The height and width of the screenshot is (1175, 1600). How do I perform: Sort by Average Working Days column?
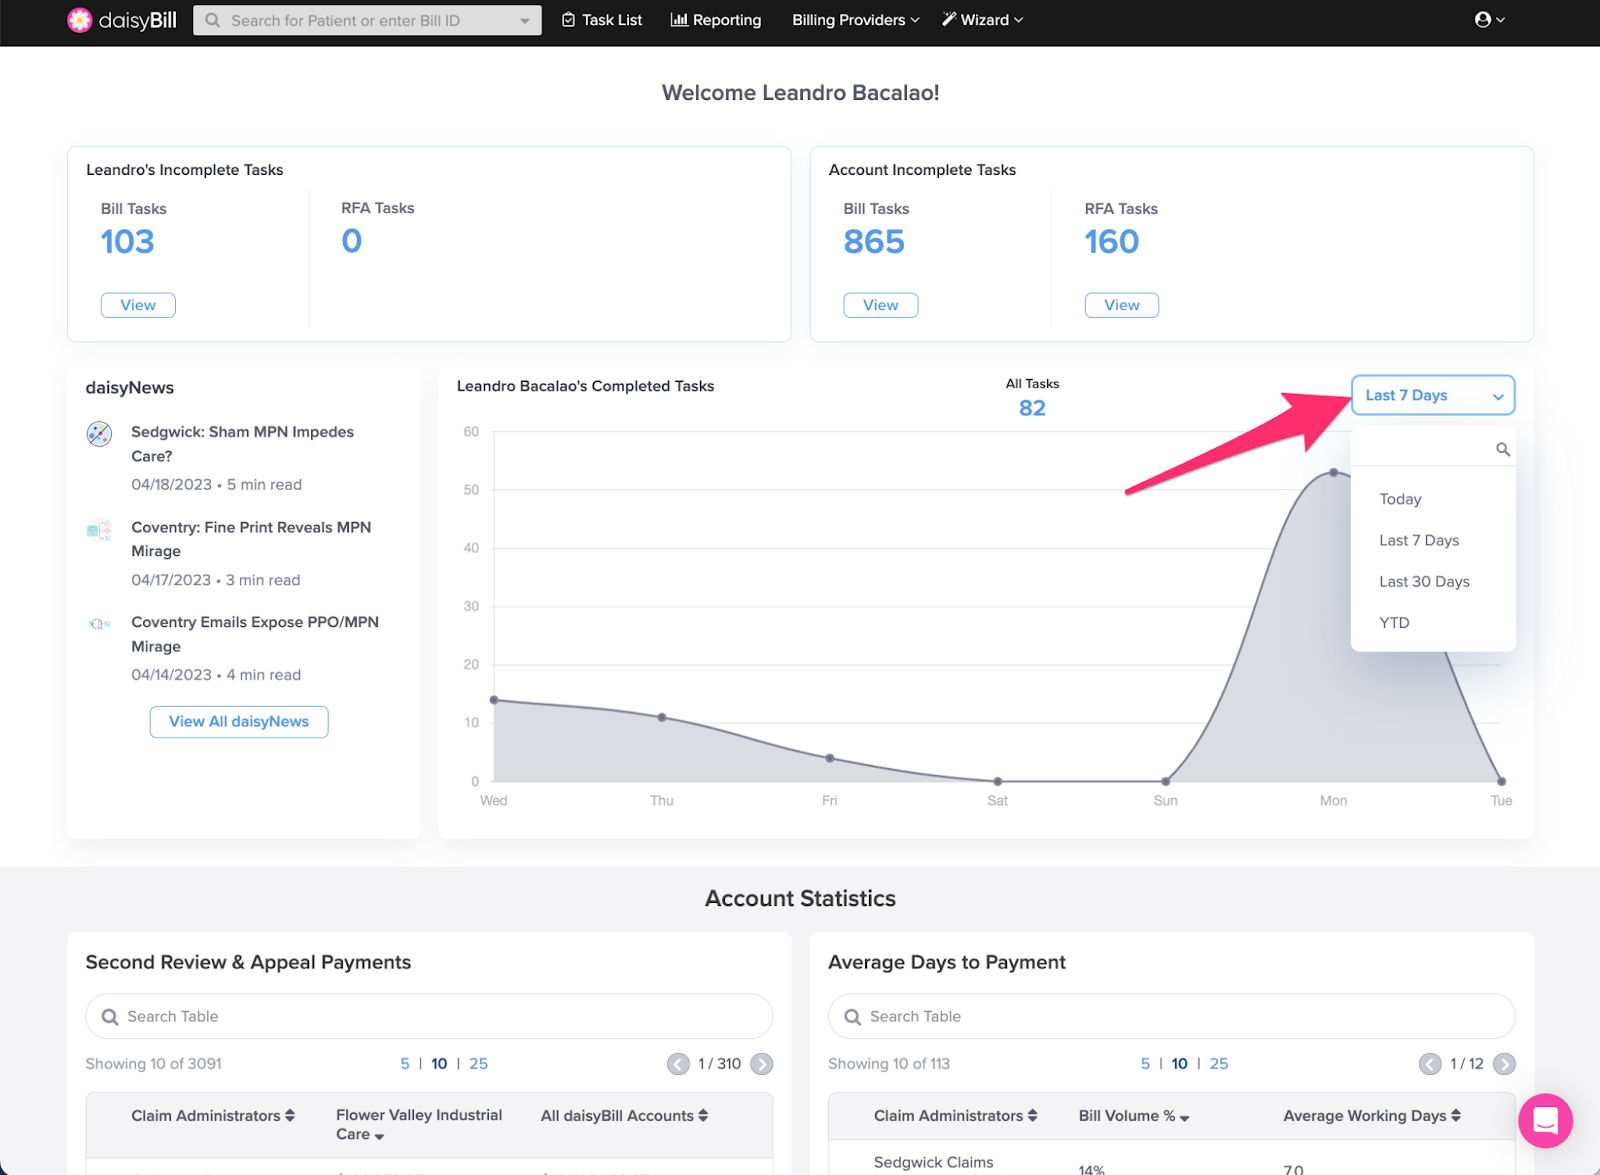pos(1372,1116)
